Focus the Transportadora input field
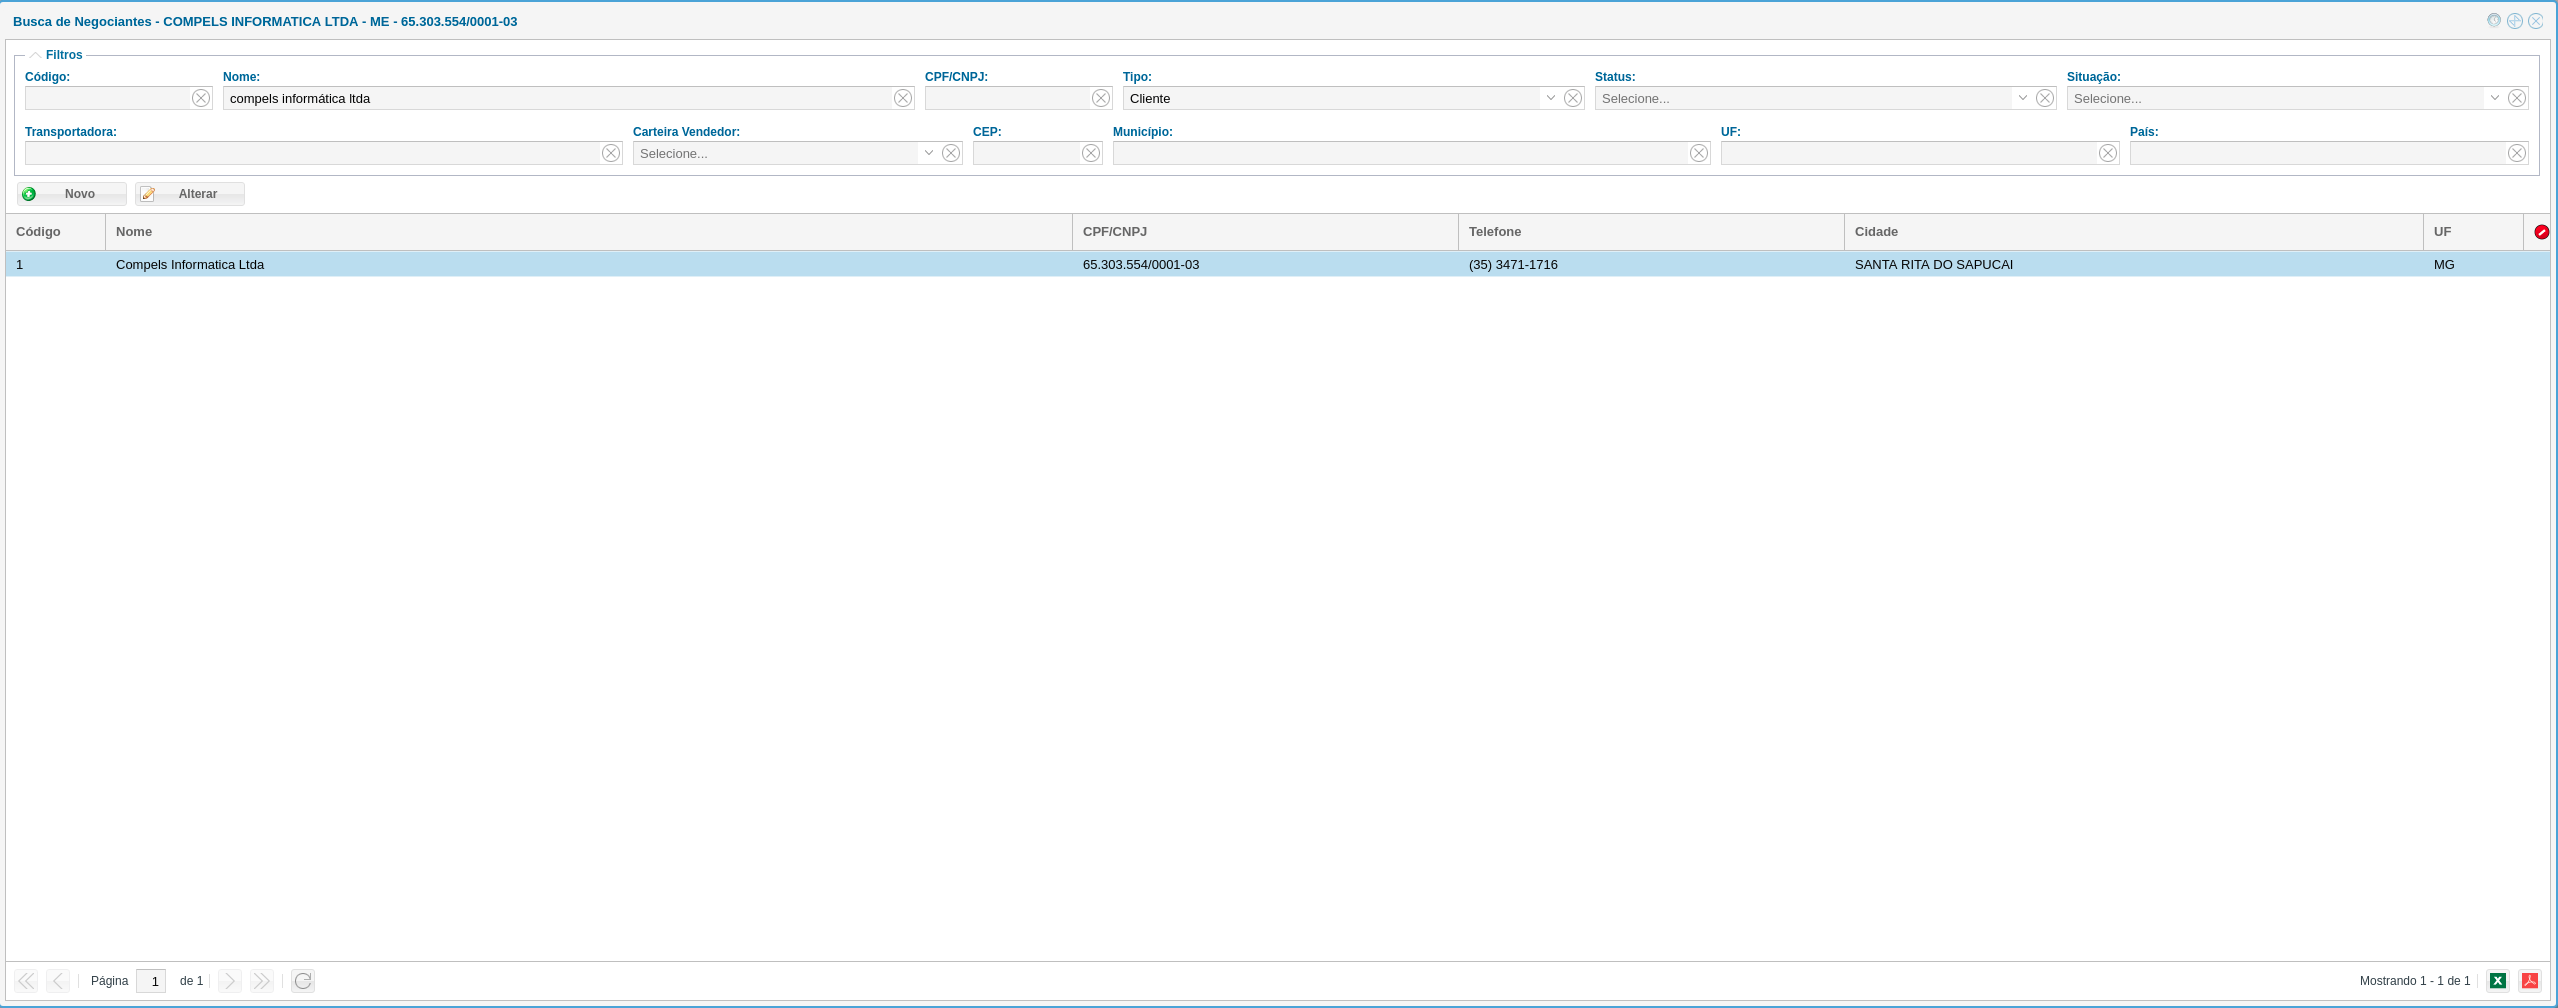The image size is (2558, 1008). (312, 153)
